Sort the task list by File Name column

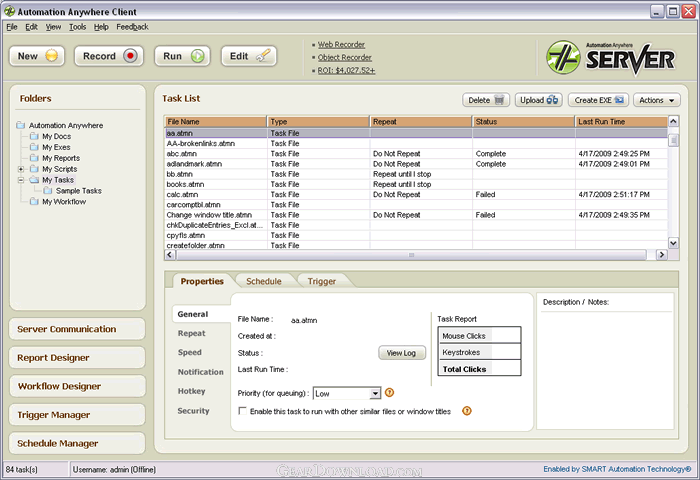(216, 121)
